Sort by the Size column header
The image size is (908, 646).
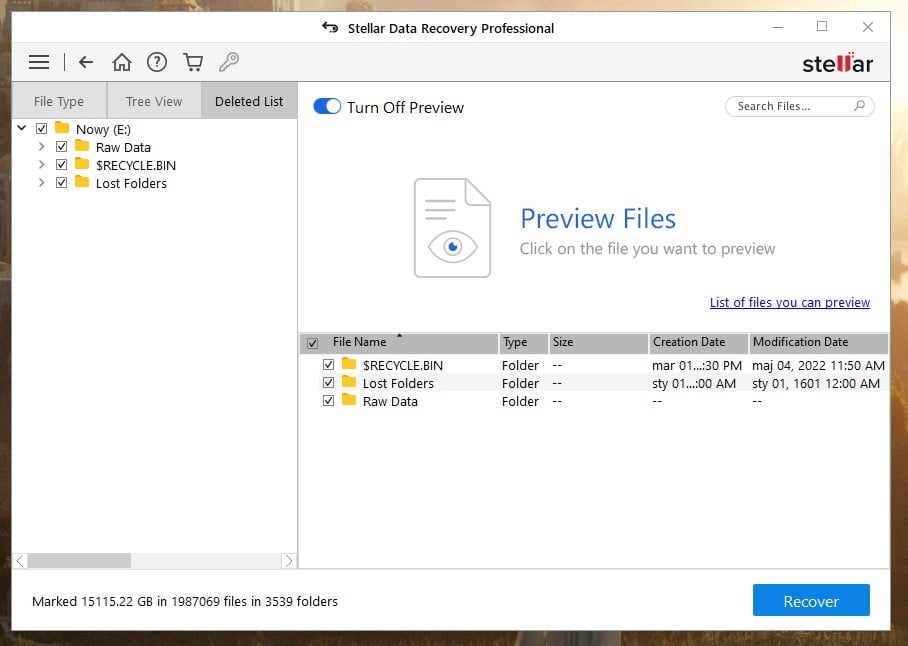(x=598, y=343)
